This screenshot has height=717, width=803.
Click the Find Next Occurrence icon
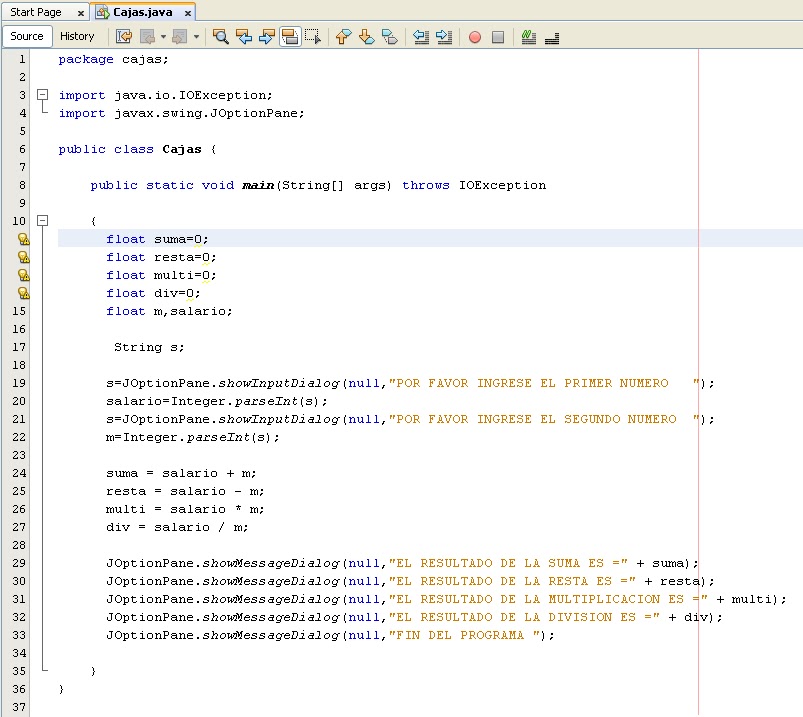click(x=266, y=36)
